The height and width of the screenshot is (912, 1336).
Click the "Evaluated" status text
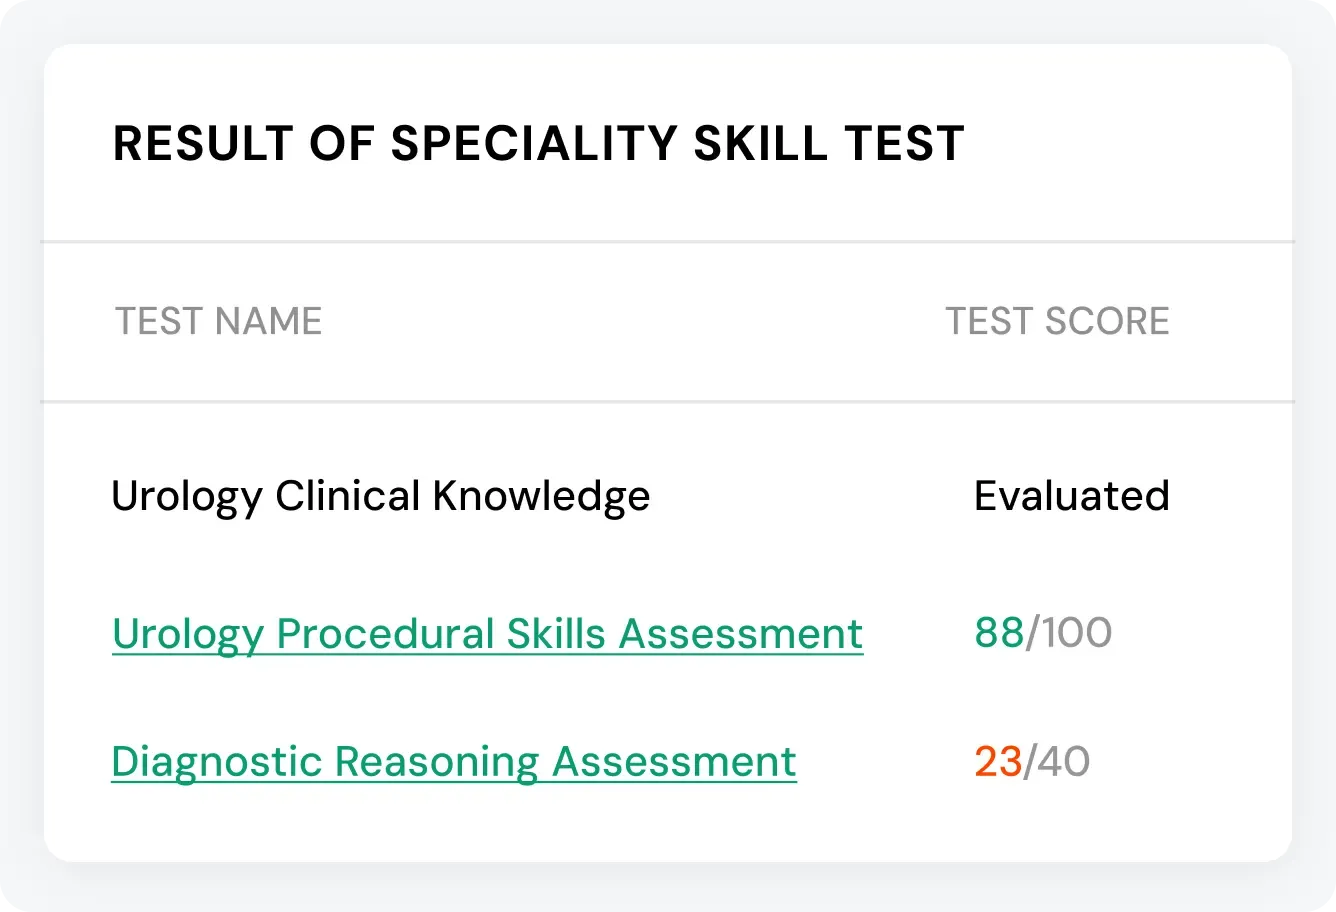pyautogui.click(x=1071, y=496)
